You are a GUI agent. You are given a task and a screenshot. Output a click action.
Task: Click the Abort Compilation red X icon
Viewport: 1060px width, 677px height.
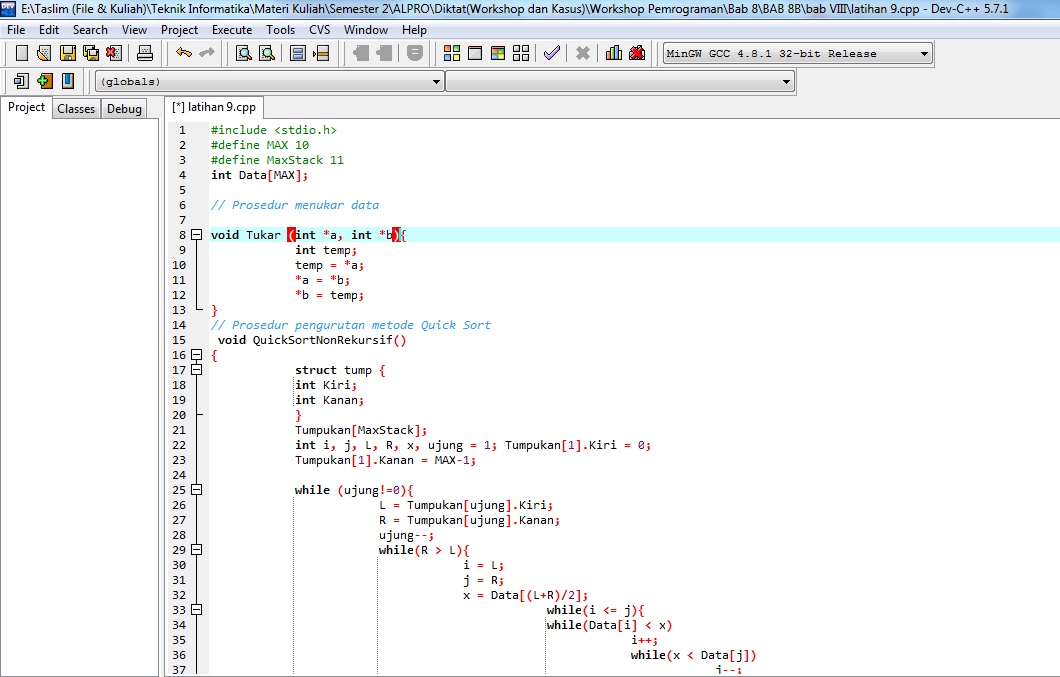tap(583, 53)
